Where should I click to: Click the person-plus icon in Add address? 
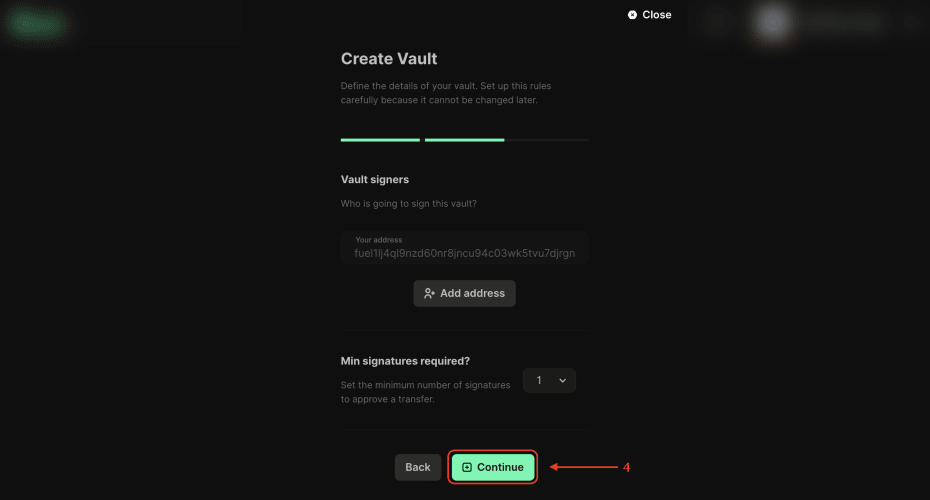[x=429, y=293]
